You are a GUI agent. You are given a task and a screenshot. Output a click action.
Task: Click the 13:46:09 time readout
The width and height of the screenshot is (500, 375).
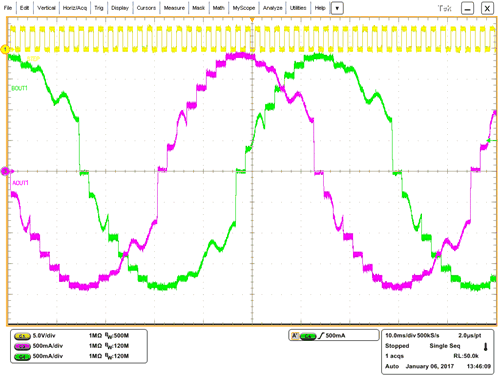tap(479, 366)
